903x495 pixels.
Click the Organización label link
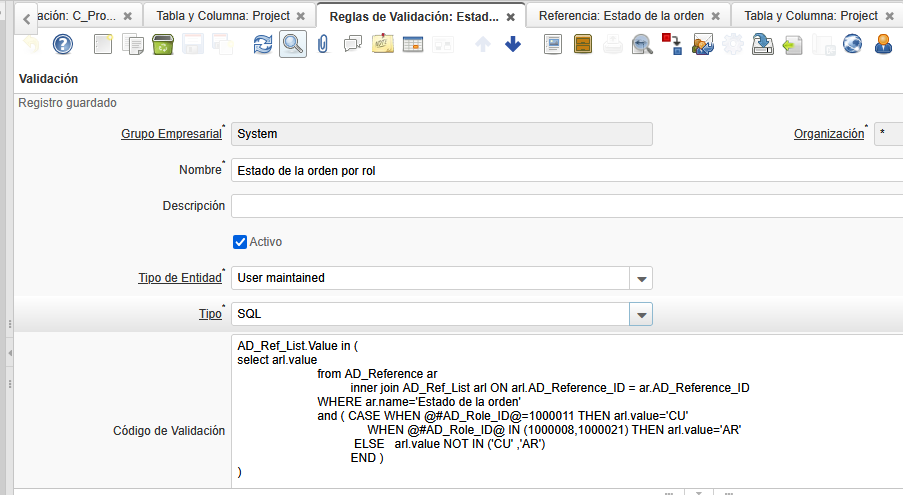coord(828,134)
